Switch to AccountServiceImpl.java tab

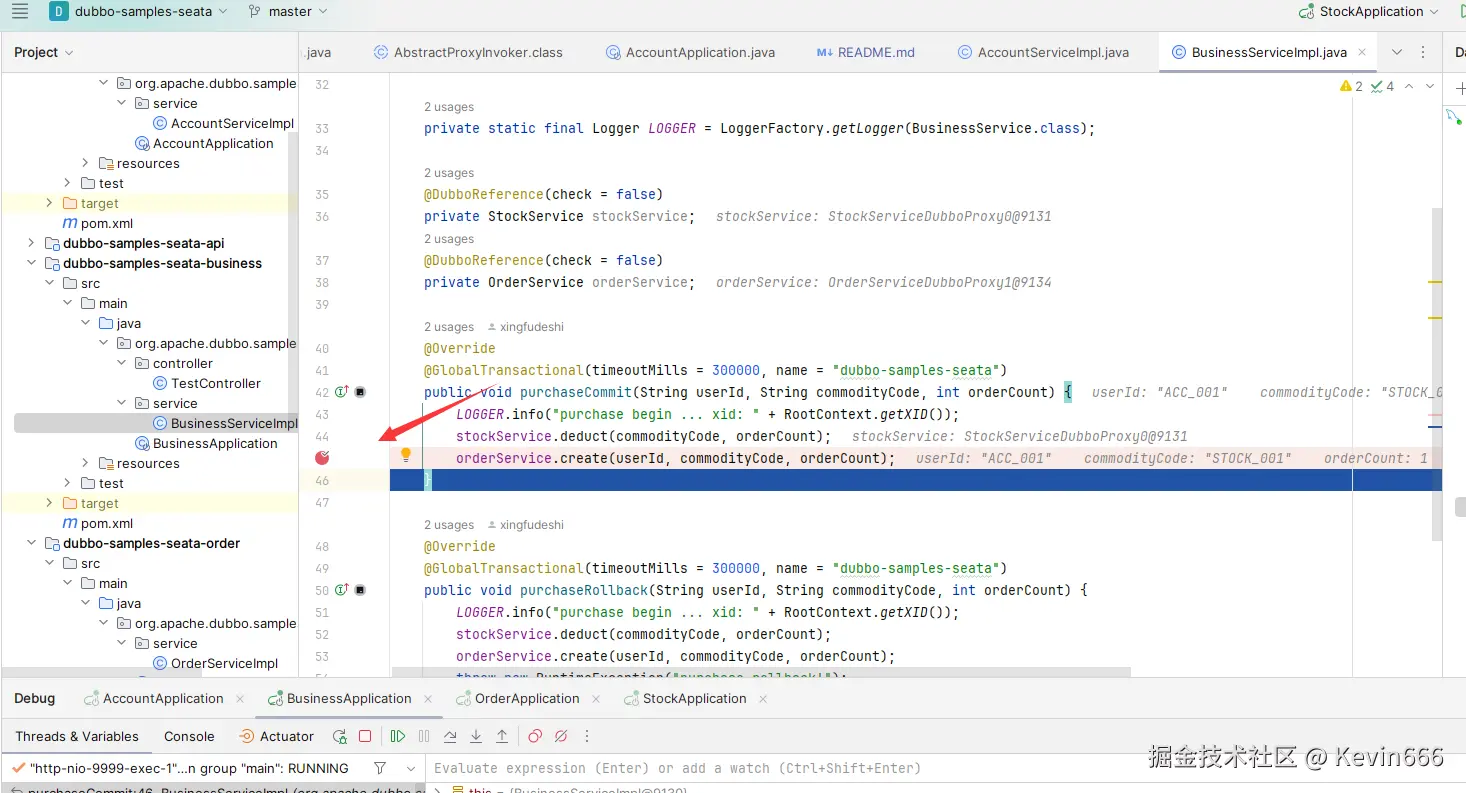pos(1043,52)
